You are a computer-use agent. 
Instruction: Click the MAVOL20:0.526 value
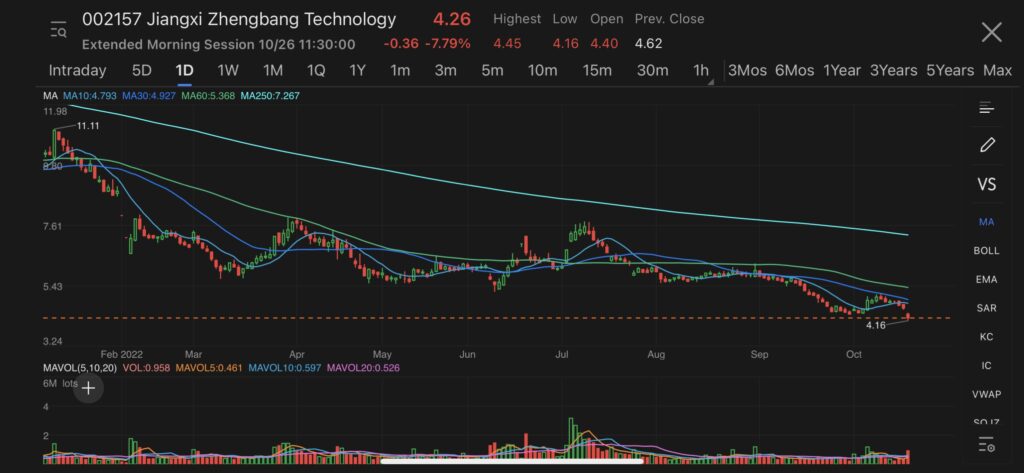point(363,368)
